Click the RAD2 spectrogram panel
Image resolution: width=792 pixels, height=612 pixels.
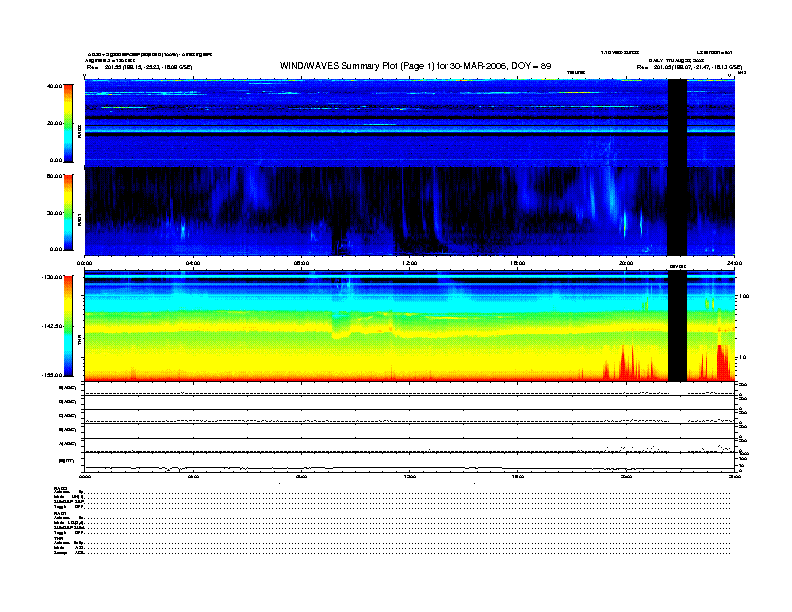[x=409, y=123]
